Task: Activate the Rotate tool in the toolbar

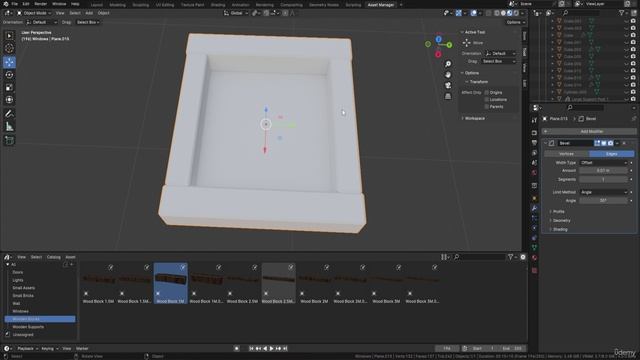Action: pyautogui.click(x=9, y=75)
